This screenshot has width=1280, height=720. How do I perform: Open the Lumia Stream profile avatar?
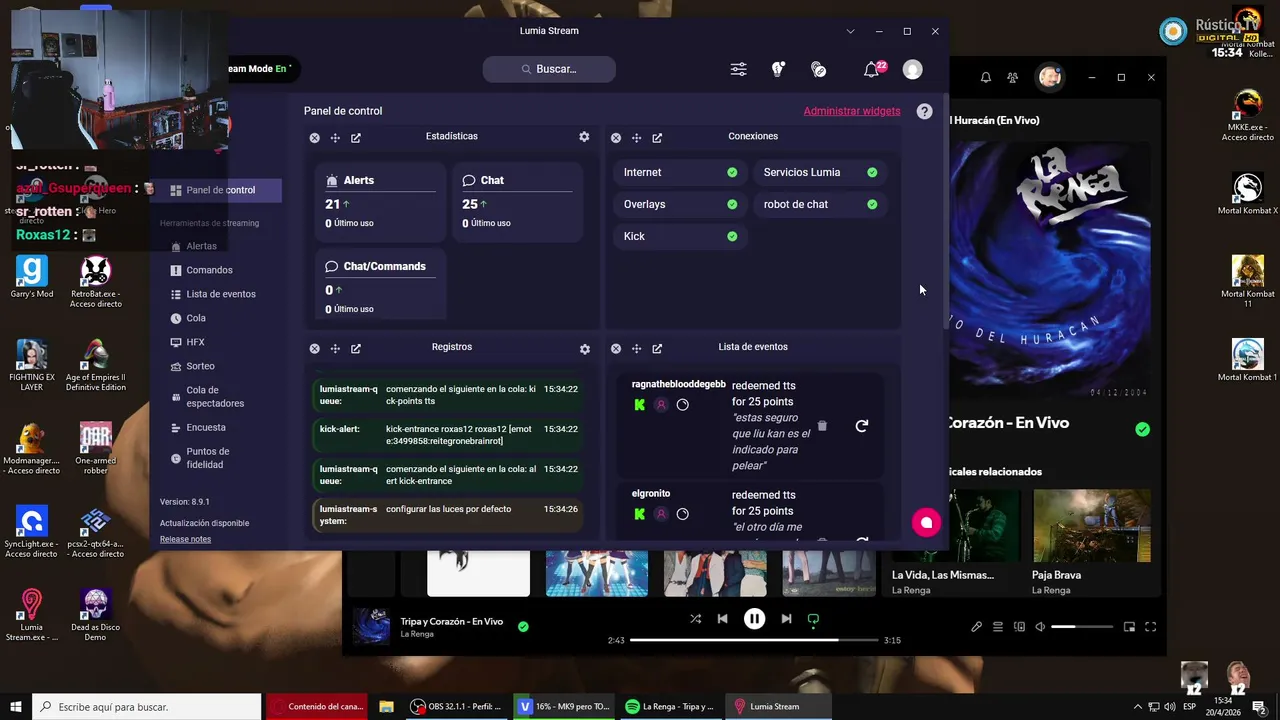(912, 69)
